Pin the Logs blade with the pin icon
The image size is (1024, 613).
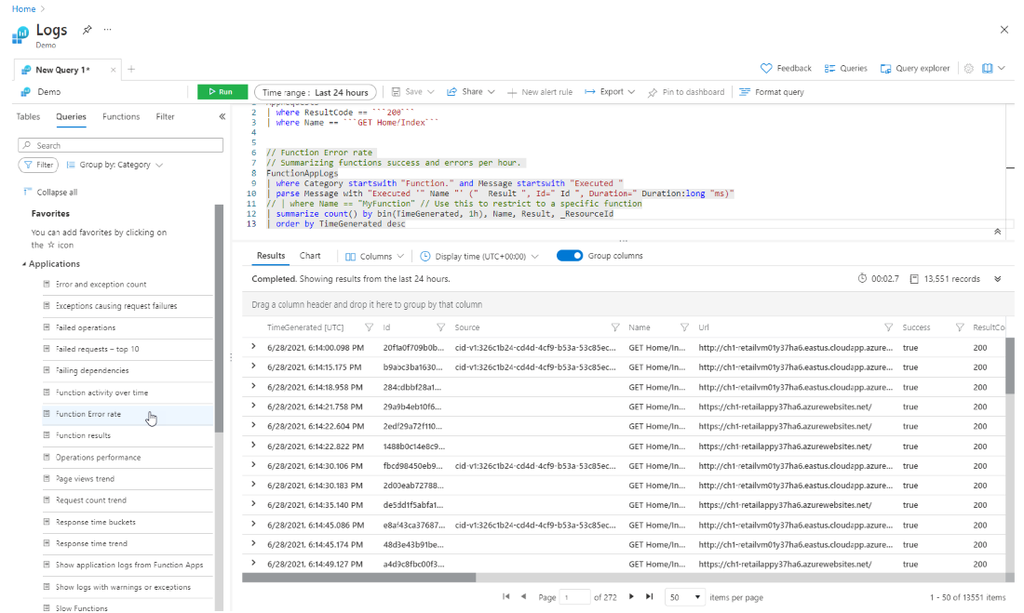pos(87,29)
